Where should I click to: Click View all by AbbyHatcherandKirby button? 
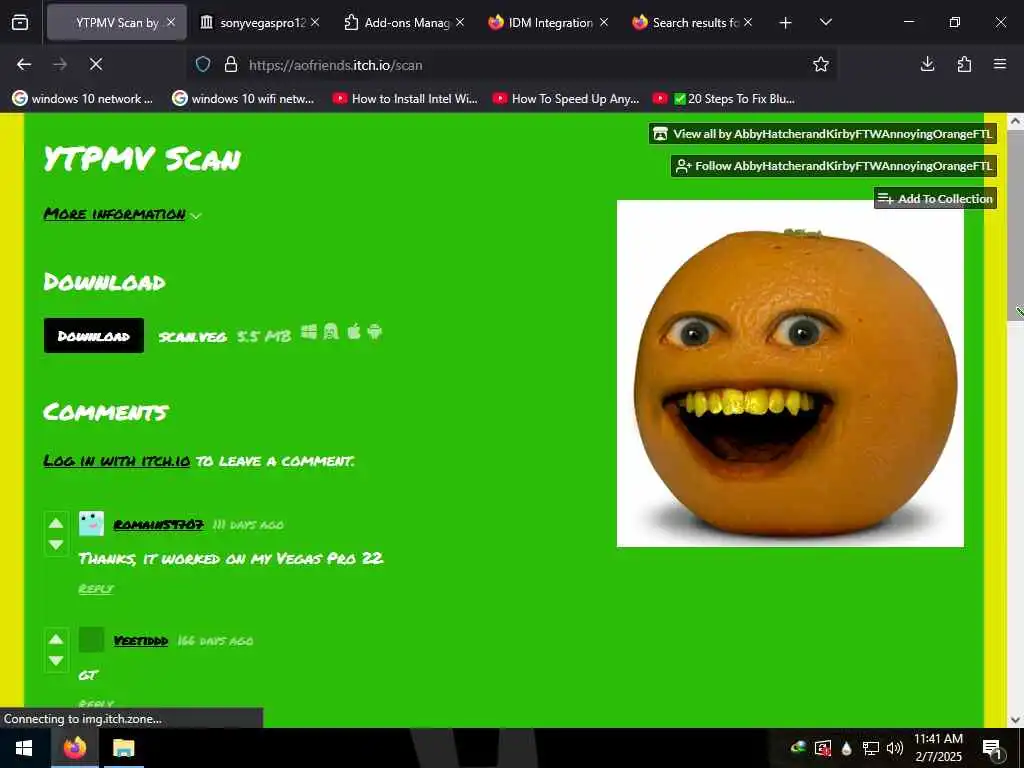823,134
